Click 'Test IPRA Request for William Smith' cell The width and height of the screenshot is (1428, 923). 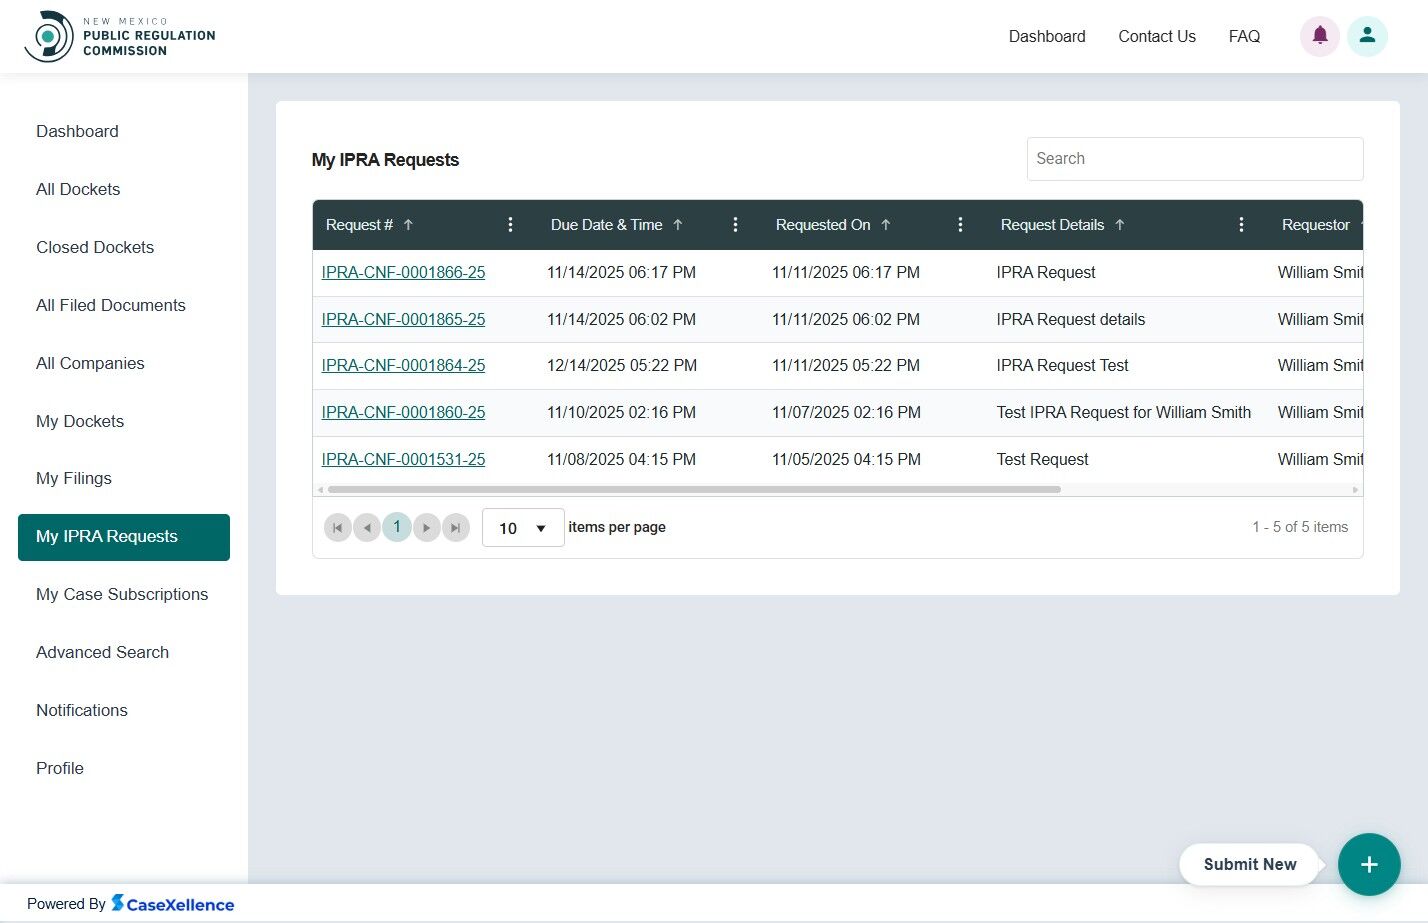[1124, 412]
